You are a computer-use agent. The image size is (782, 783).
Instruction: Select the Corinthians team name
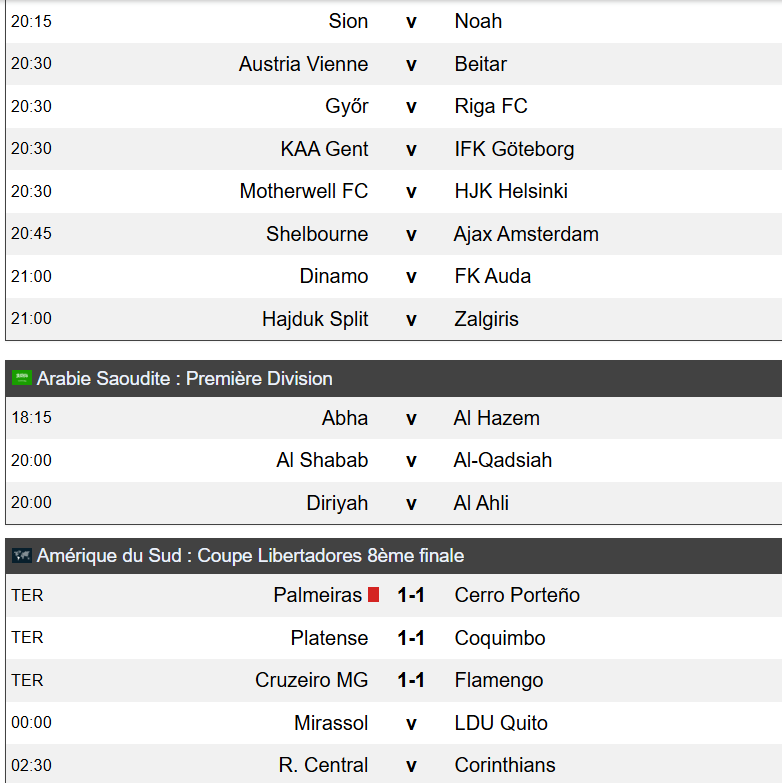click(x=505, y=765)
